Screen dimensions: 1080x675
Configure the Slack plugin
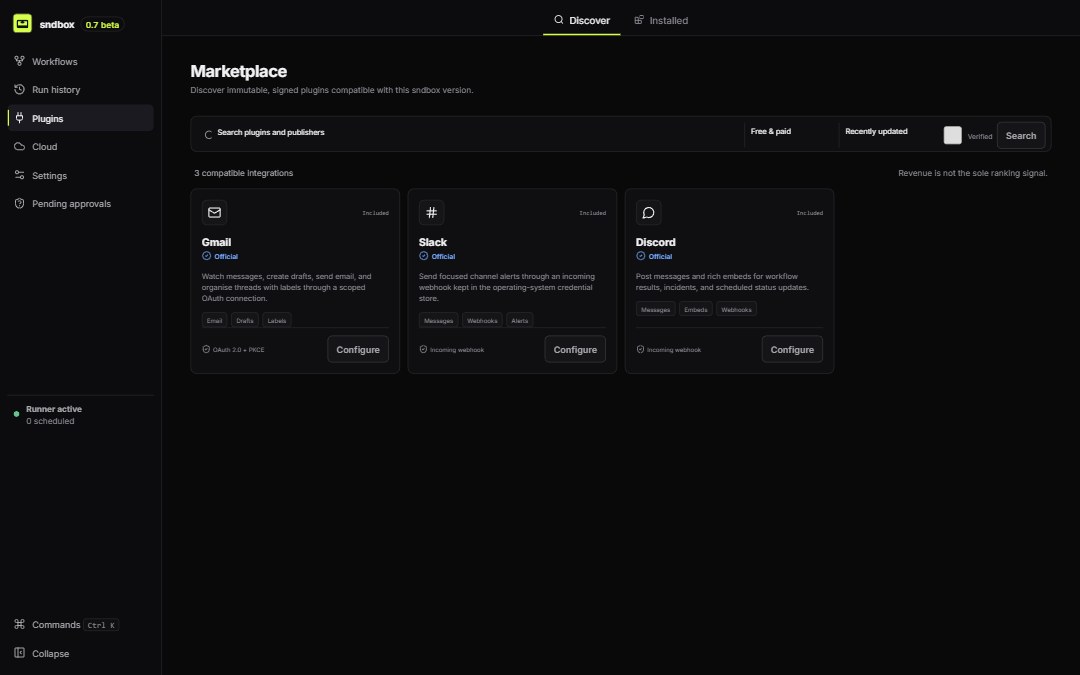tap(575, 349)
